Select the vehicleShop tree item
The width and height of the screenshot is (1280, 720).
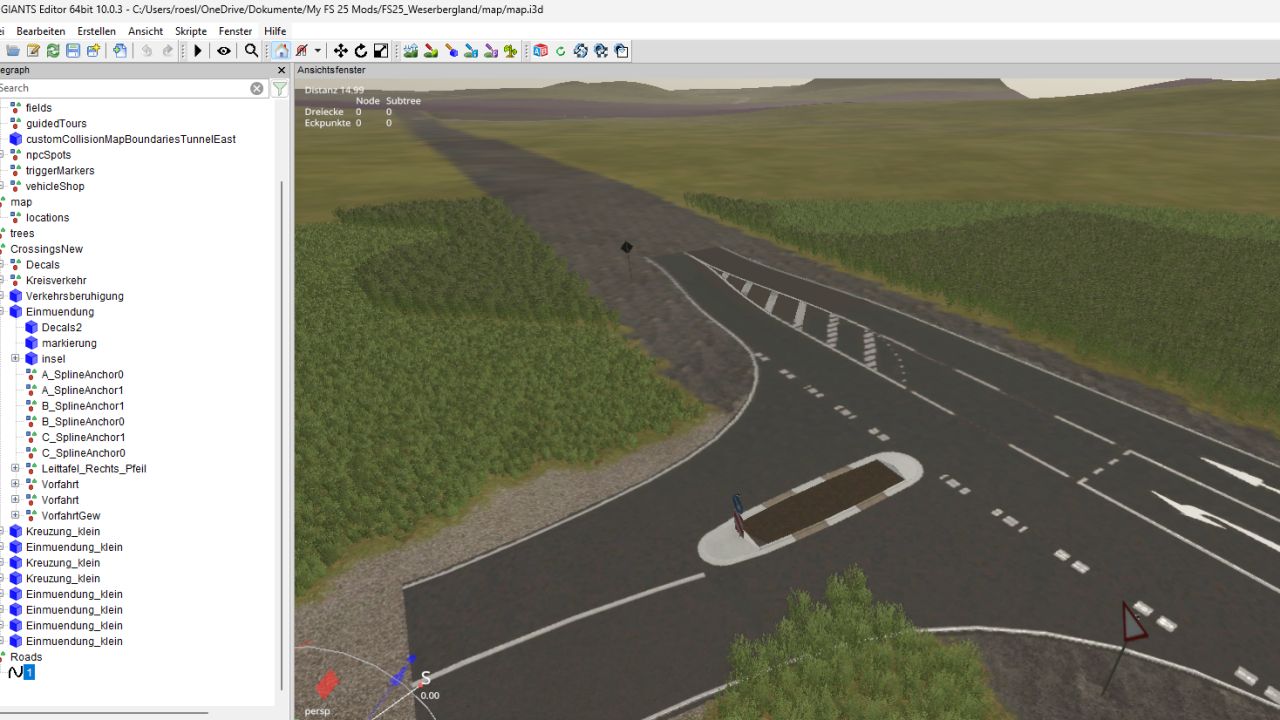point(55,186)
